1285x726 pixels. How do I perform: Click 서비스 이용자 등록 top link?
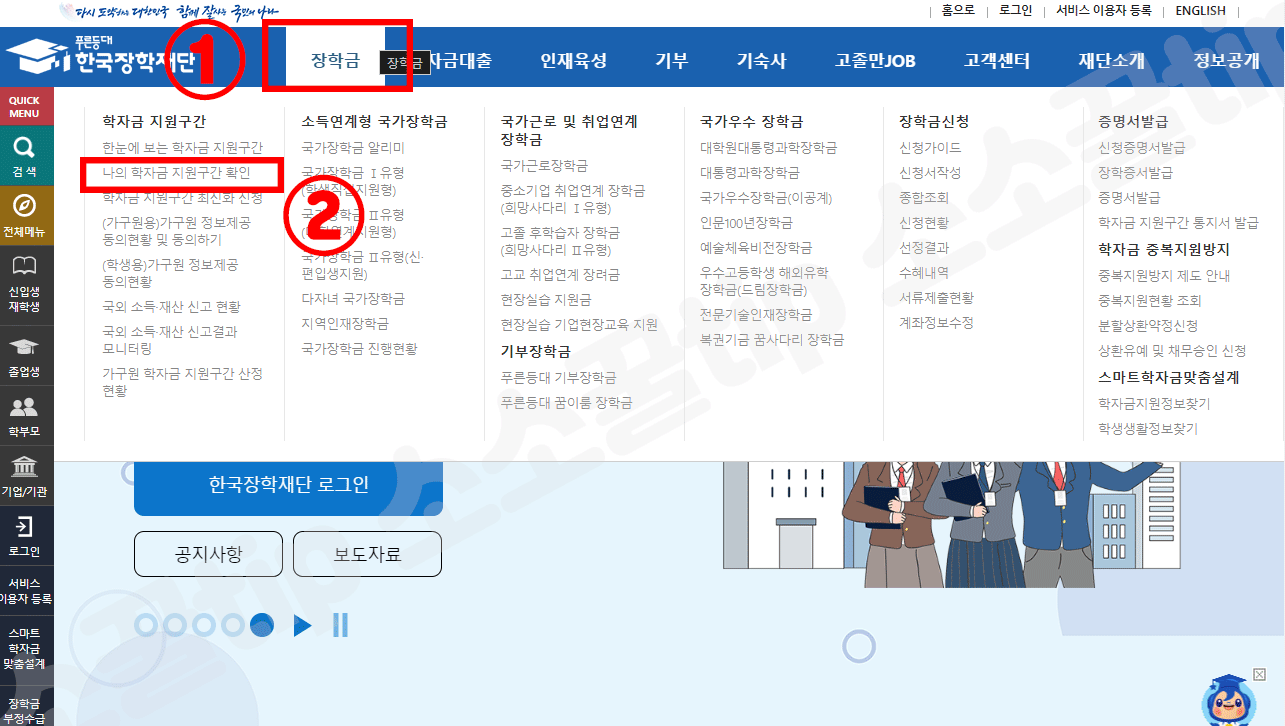1105,10
